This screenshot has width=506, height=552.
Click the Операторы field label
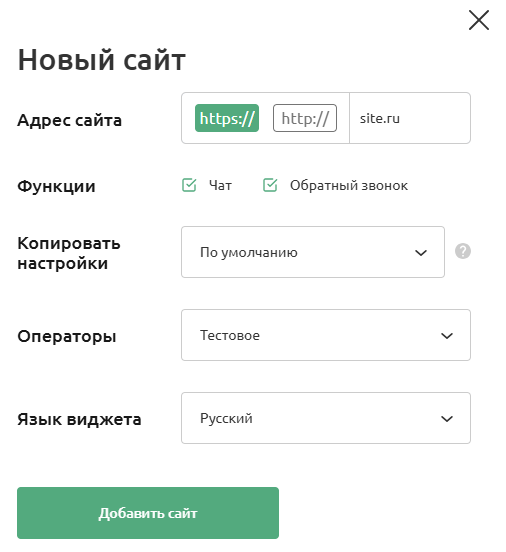(x=67, y=337)
